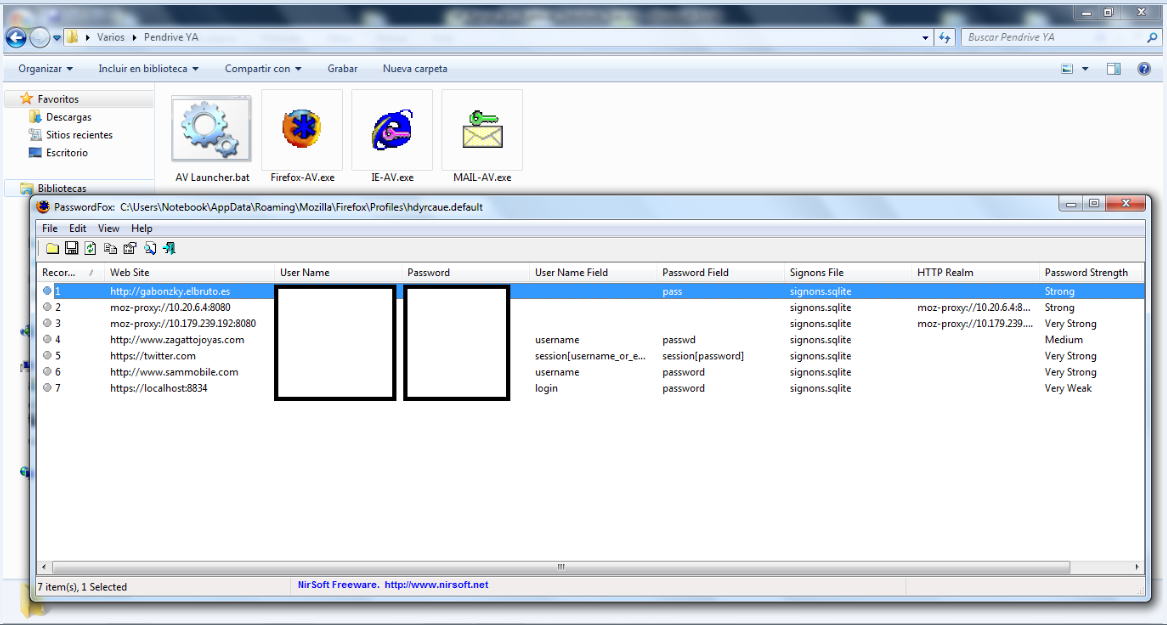Image resolution: width=1167 pixels, height=625 pixels.
Task: Go back with Explorer back arrow button
Action: coord(16,37)
